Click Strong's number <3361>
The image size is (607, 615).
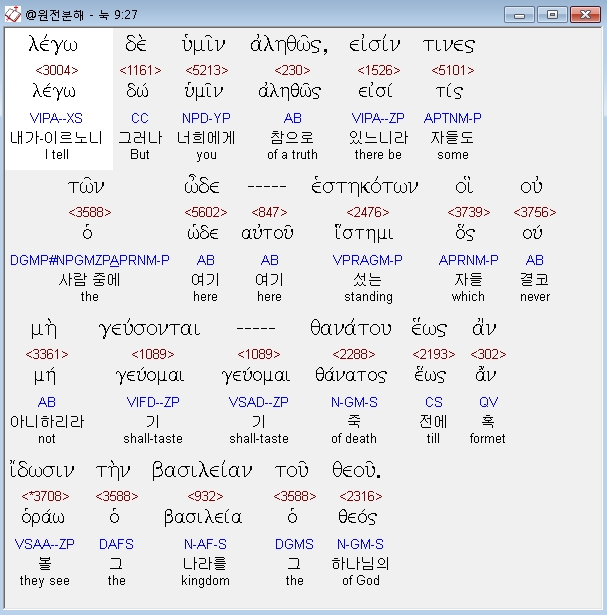point(47,354)
